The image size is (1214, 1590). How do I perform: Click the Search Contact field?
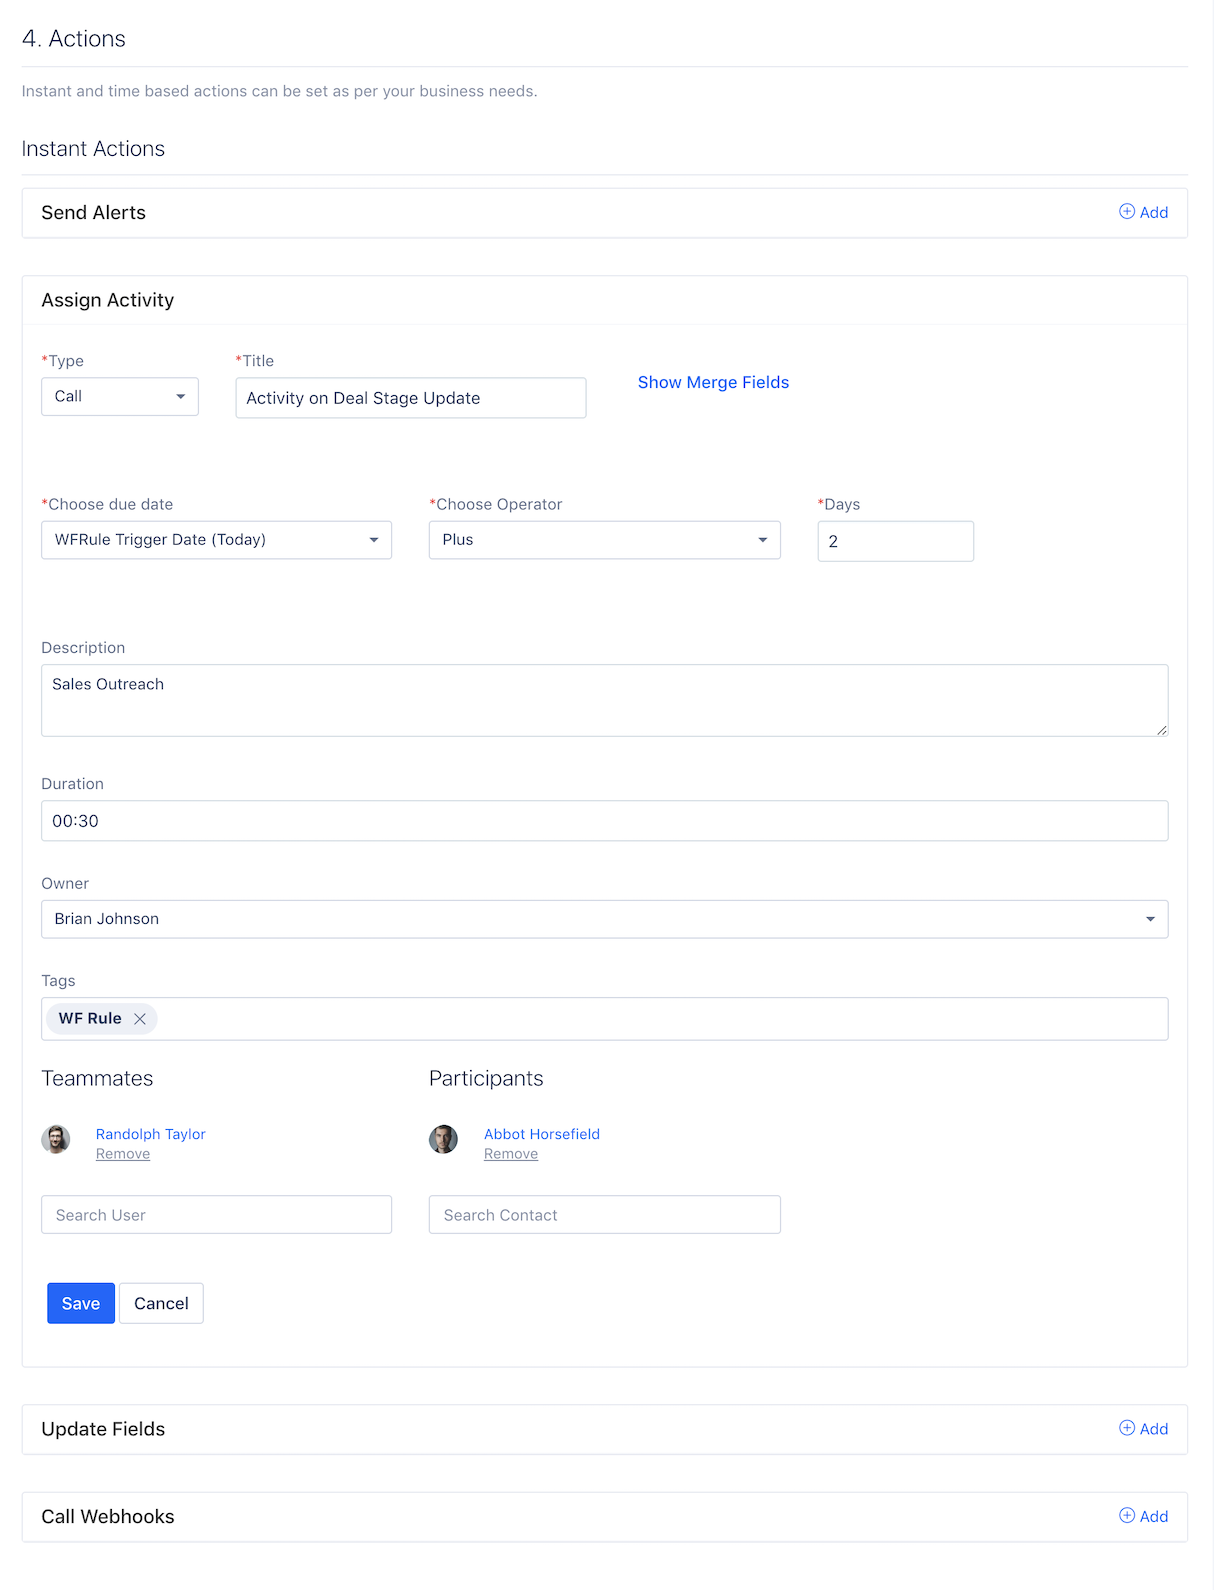click(605, 1215)
